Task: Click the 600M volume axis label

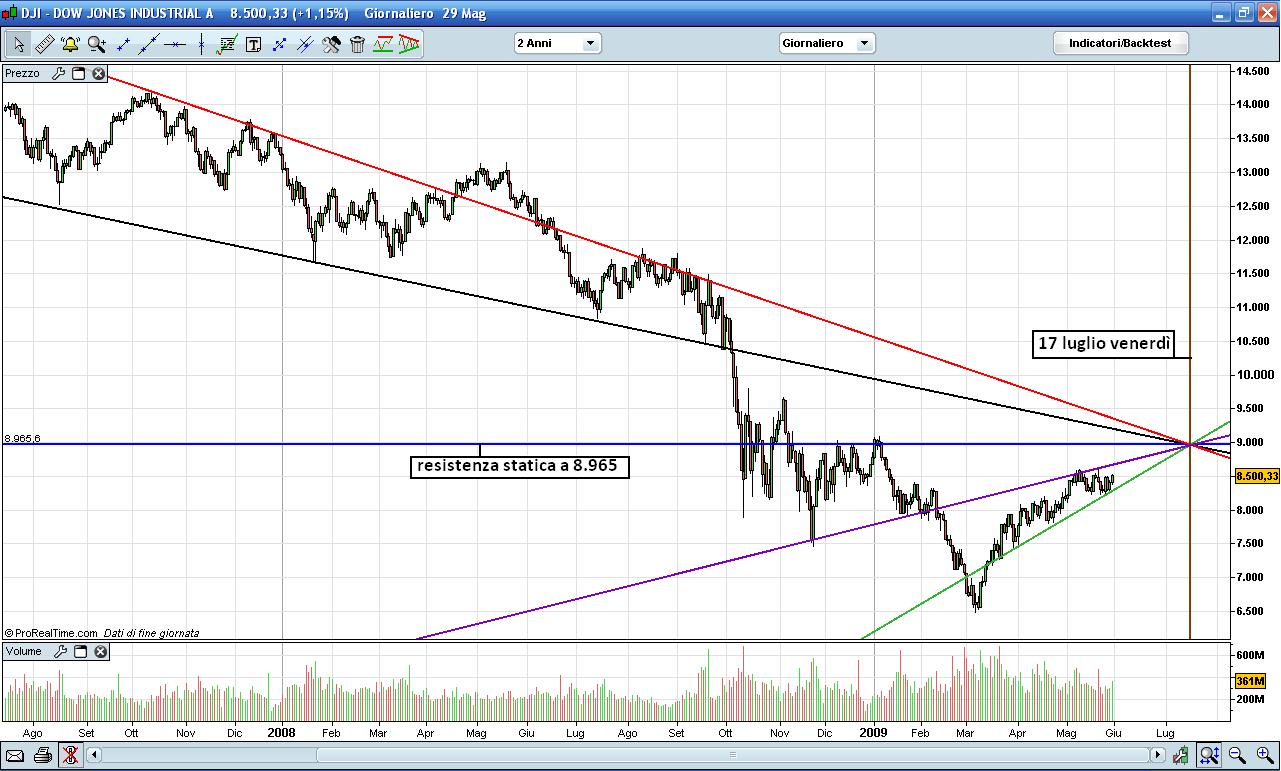Action: pos(1251,655)
